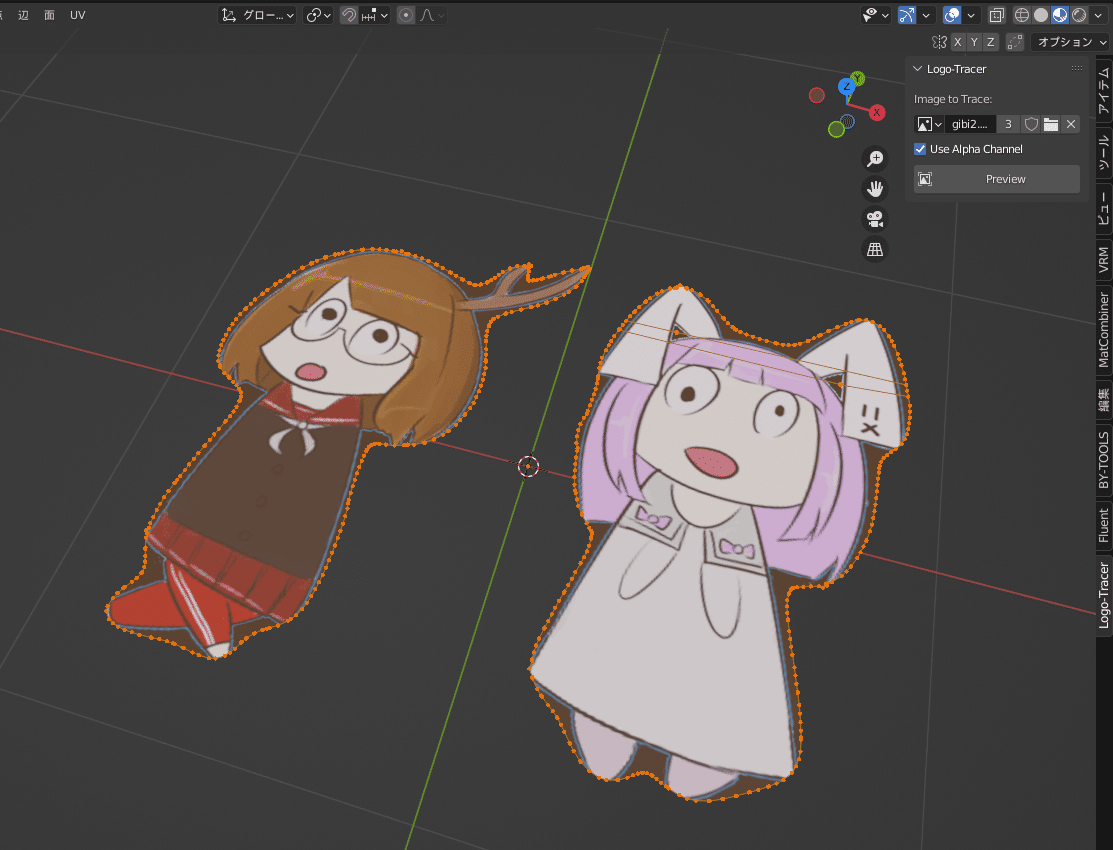1113x850 pixels.
Task: Switch perspective/orthographic with the grid icon
Action: point(875,249)
